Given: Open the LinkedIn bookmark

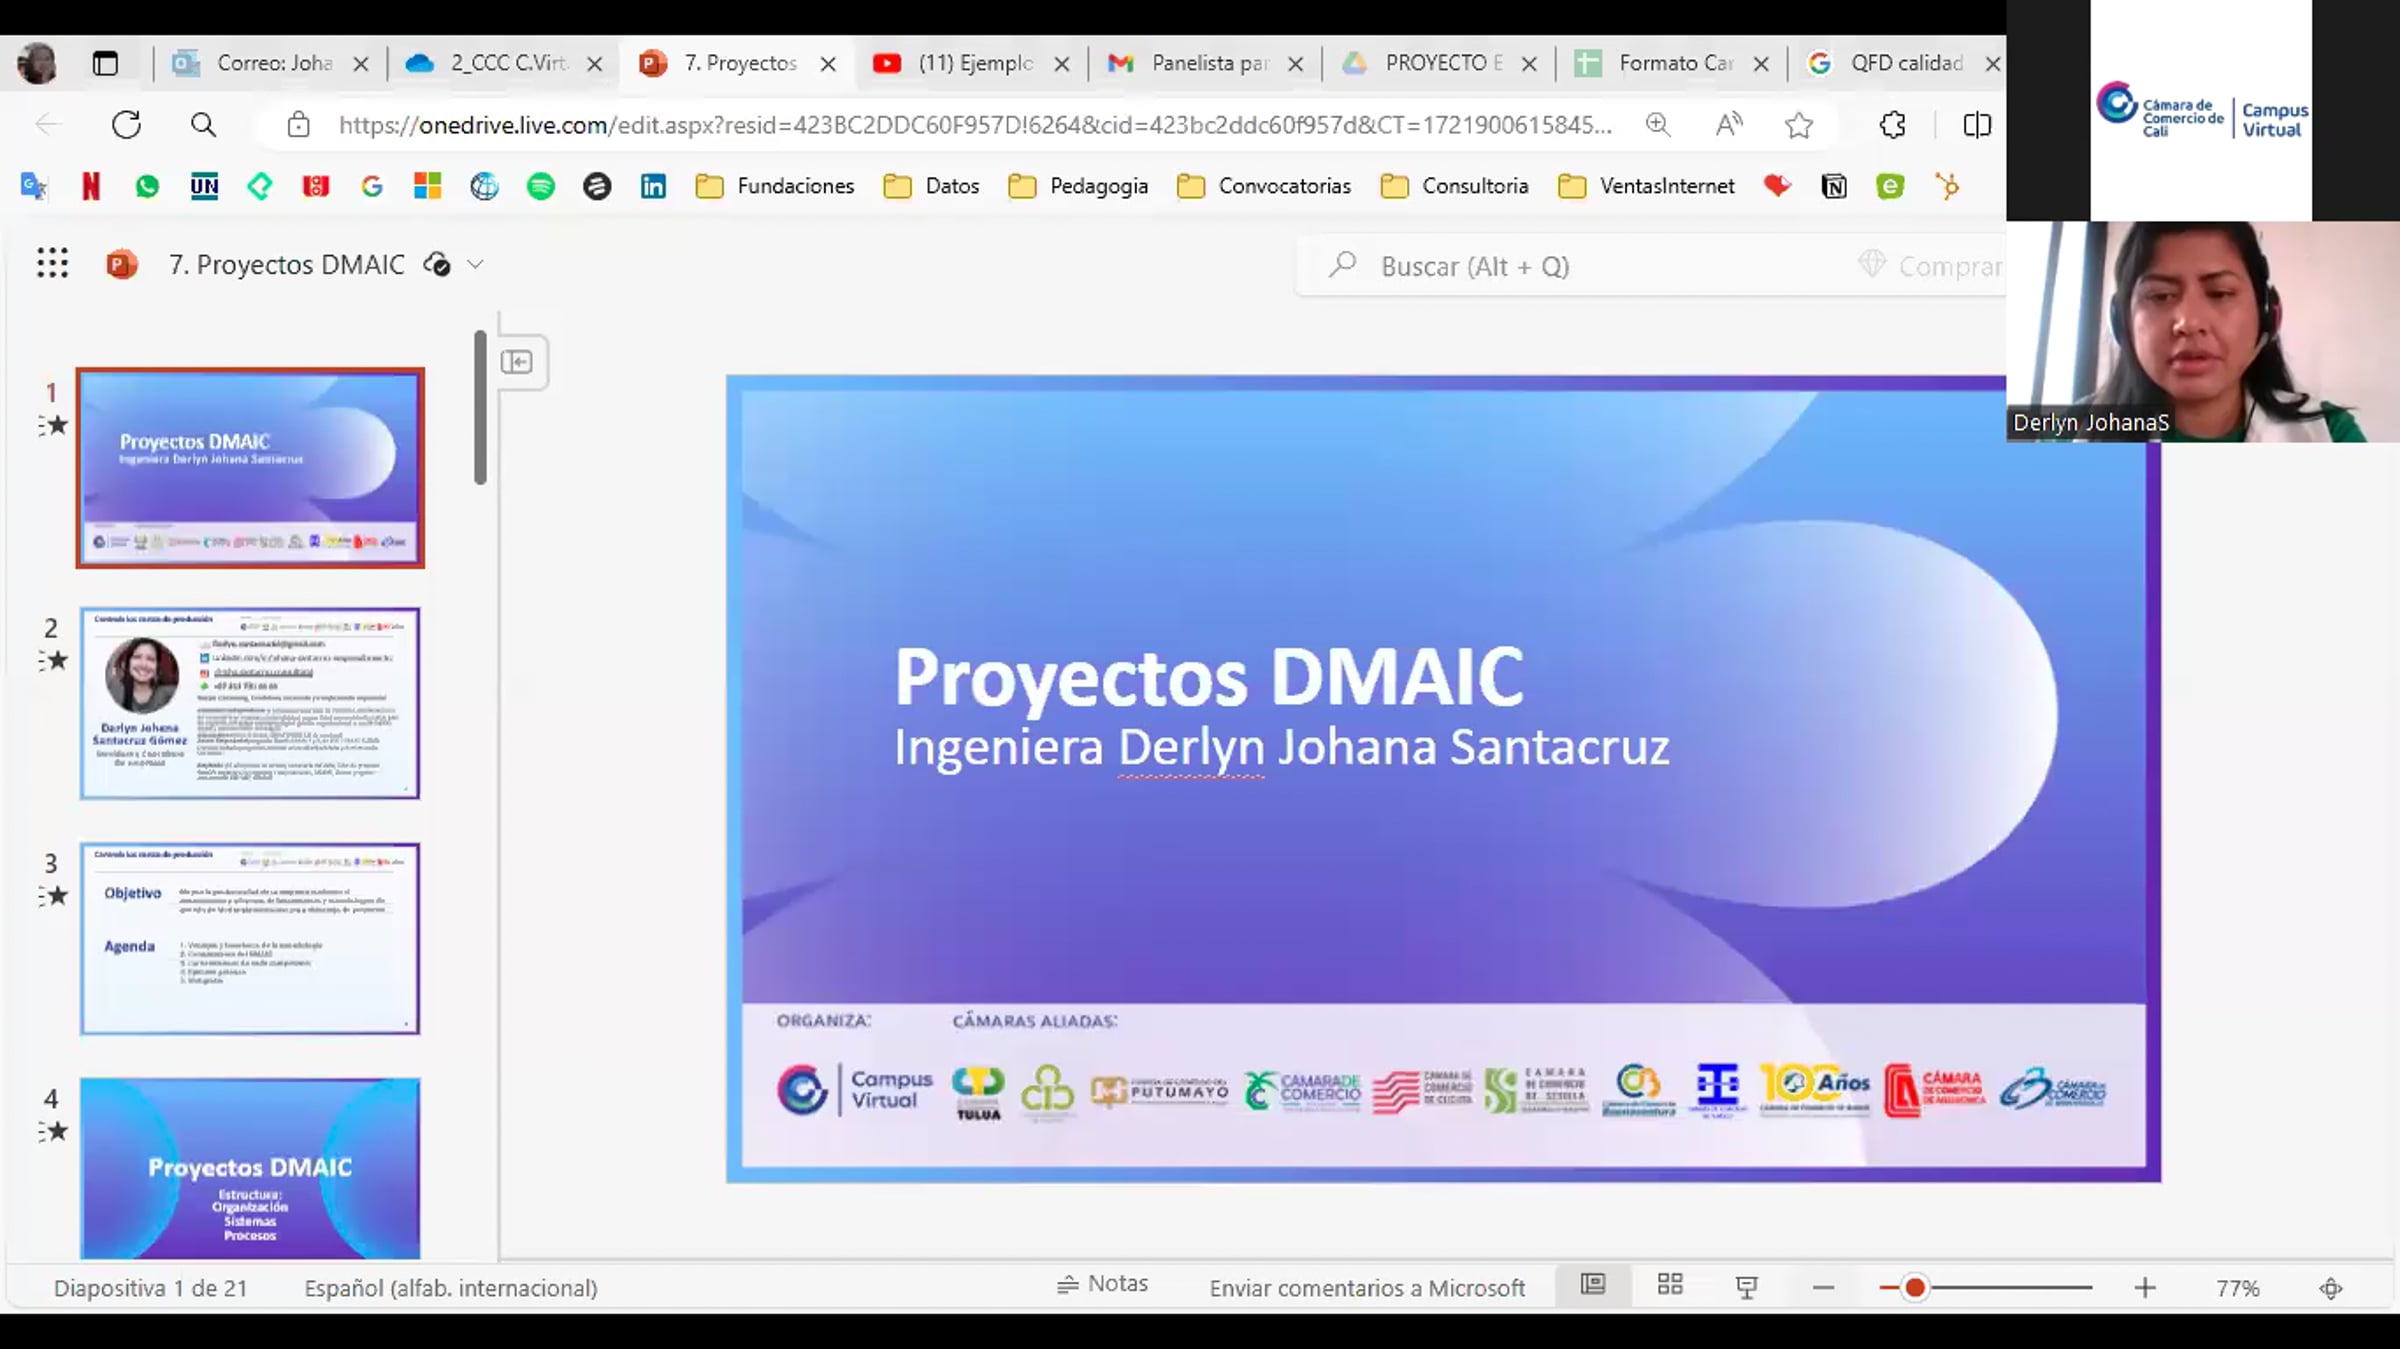Looking at the screenshot, I should click(x=653, y=186).
